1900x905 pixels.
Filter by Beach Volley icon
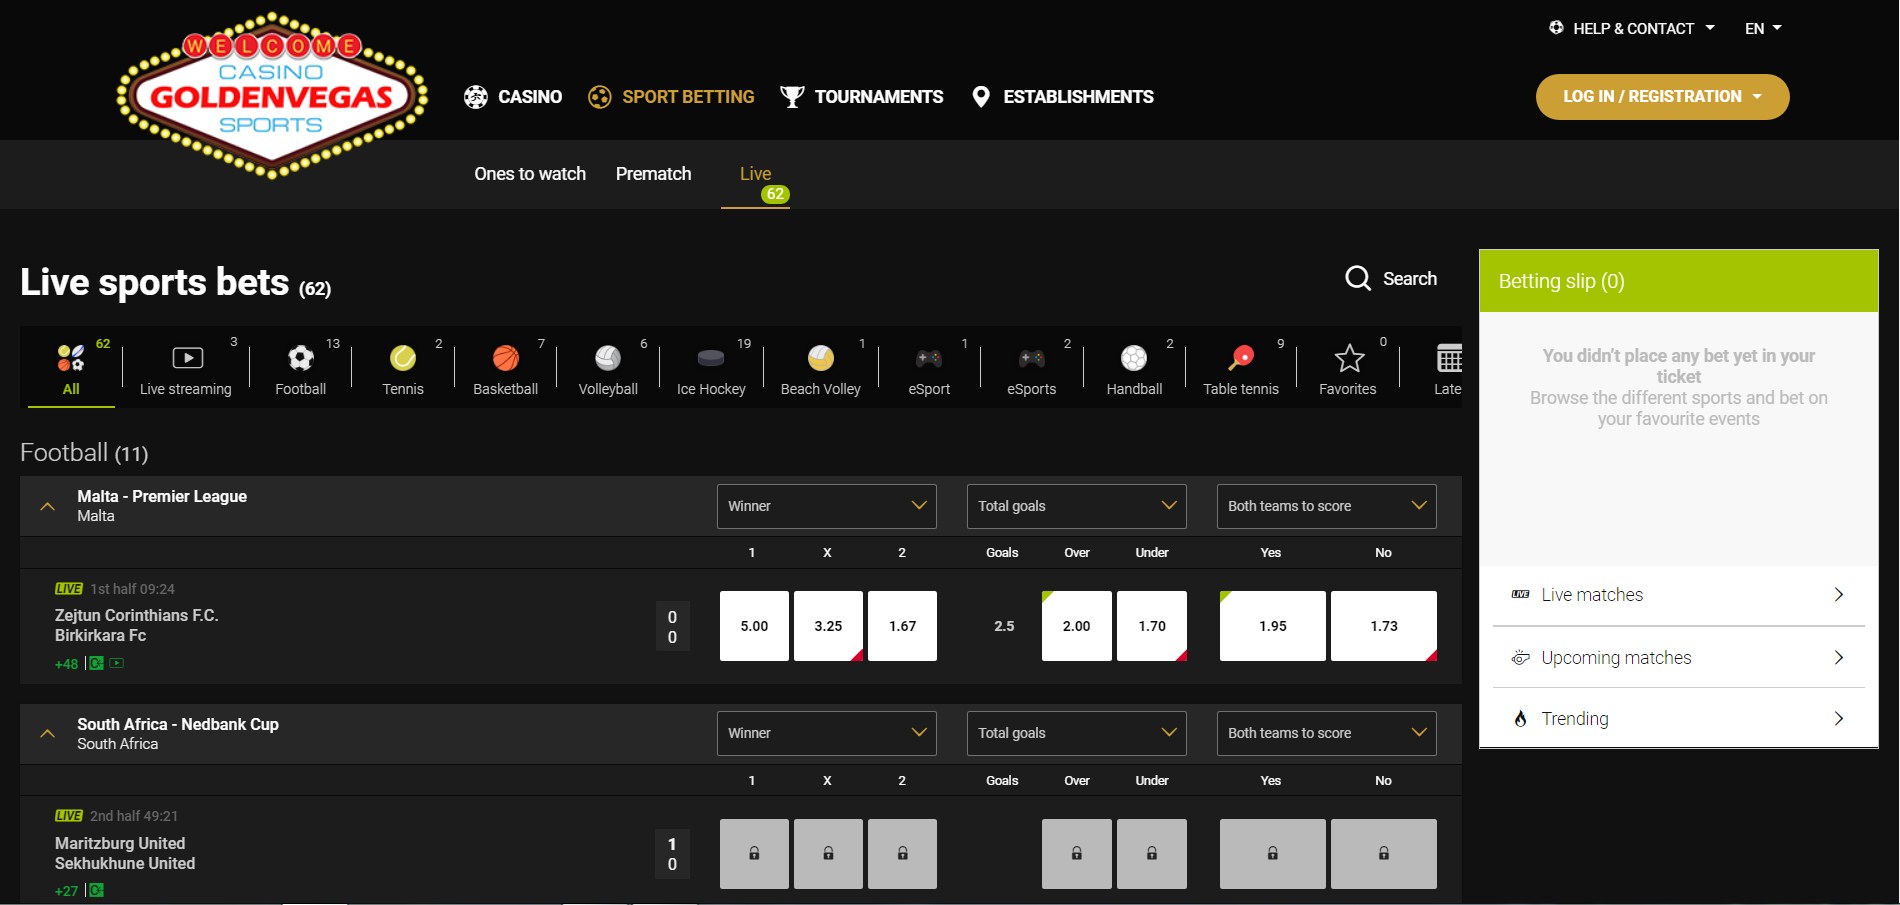[821, 357]
